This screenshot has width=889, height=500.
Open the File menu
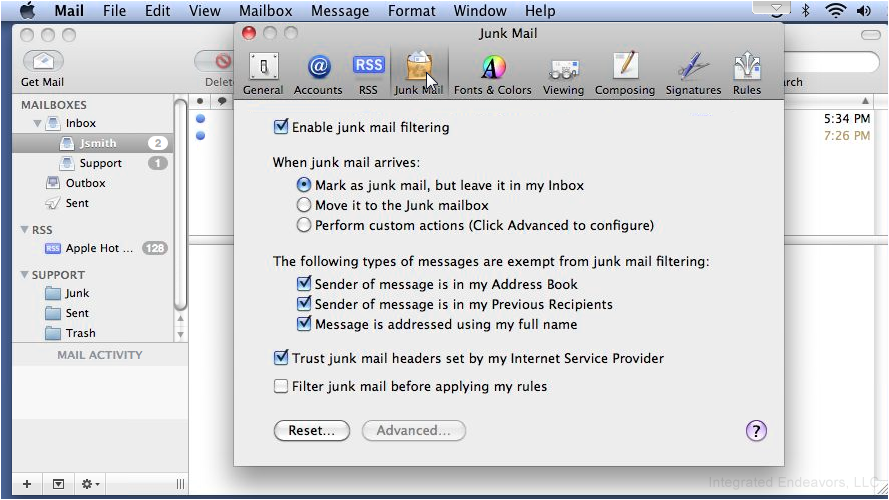(115, 11)
